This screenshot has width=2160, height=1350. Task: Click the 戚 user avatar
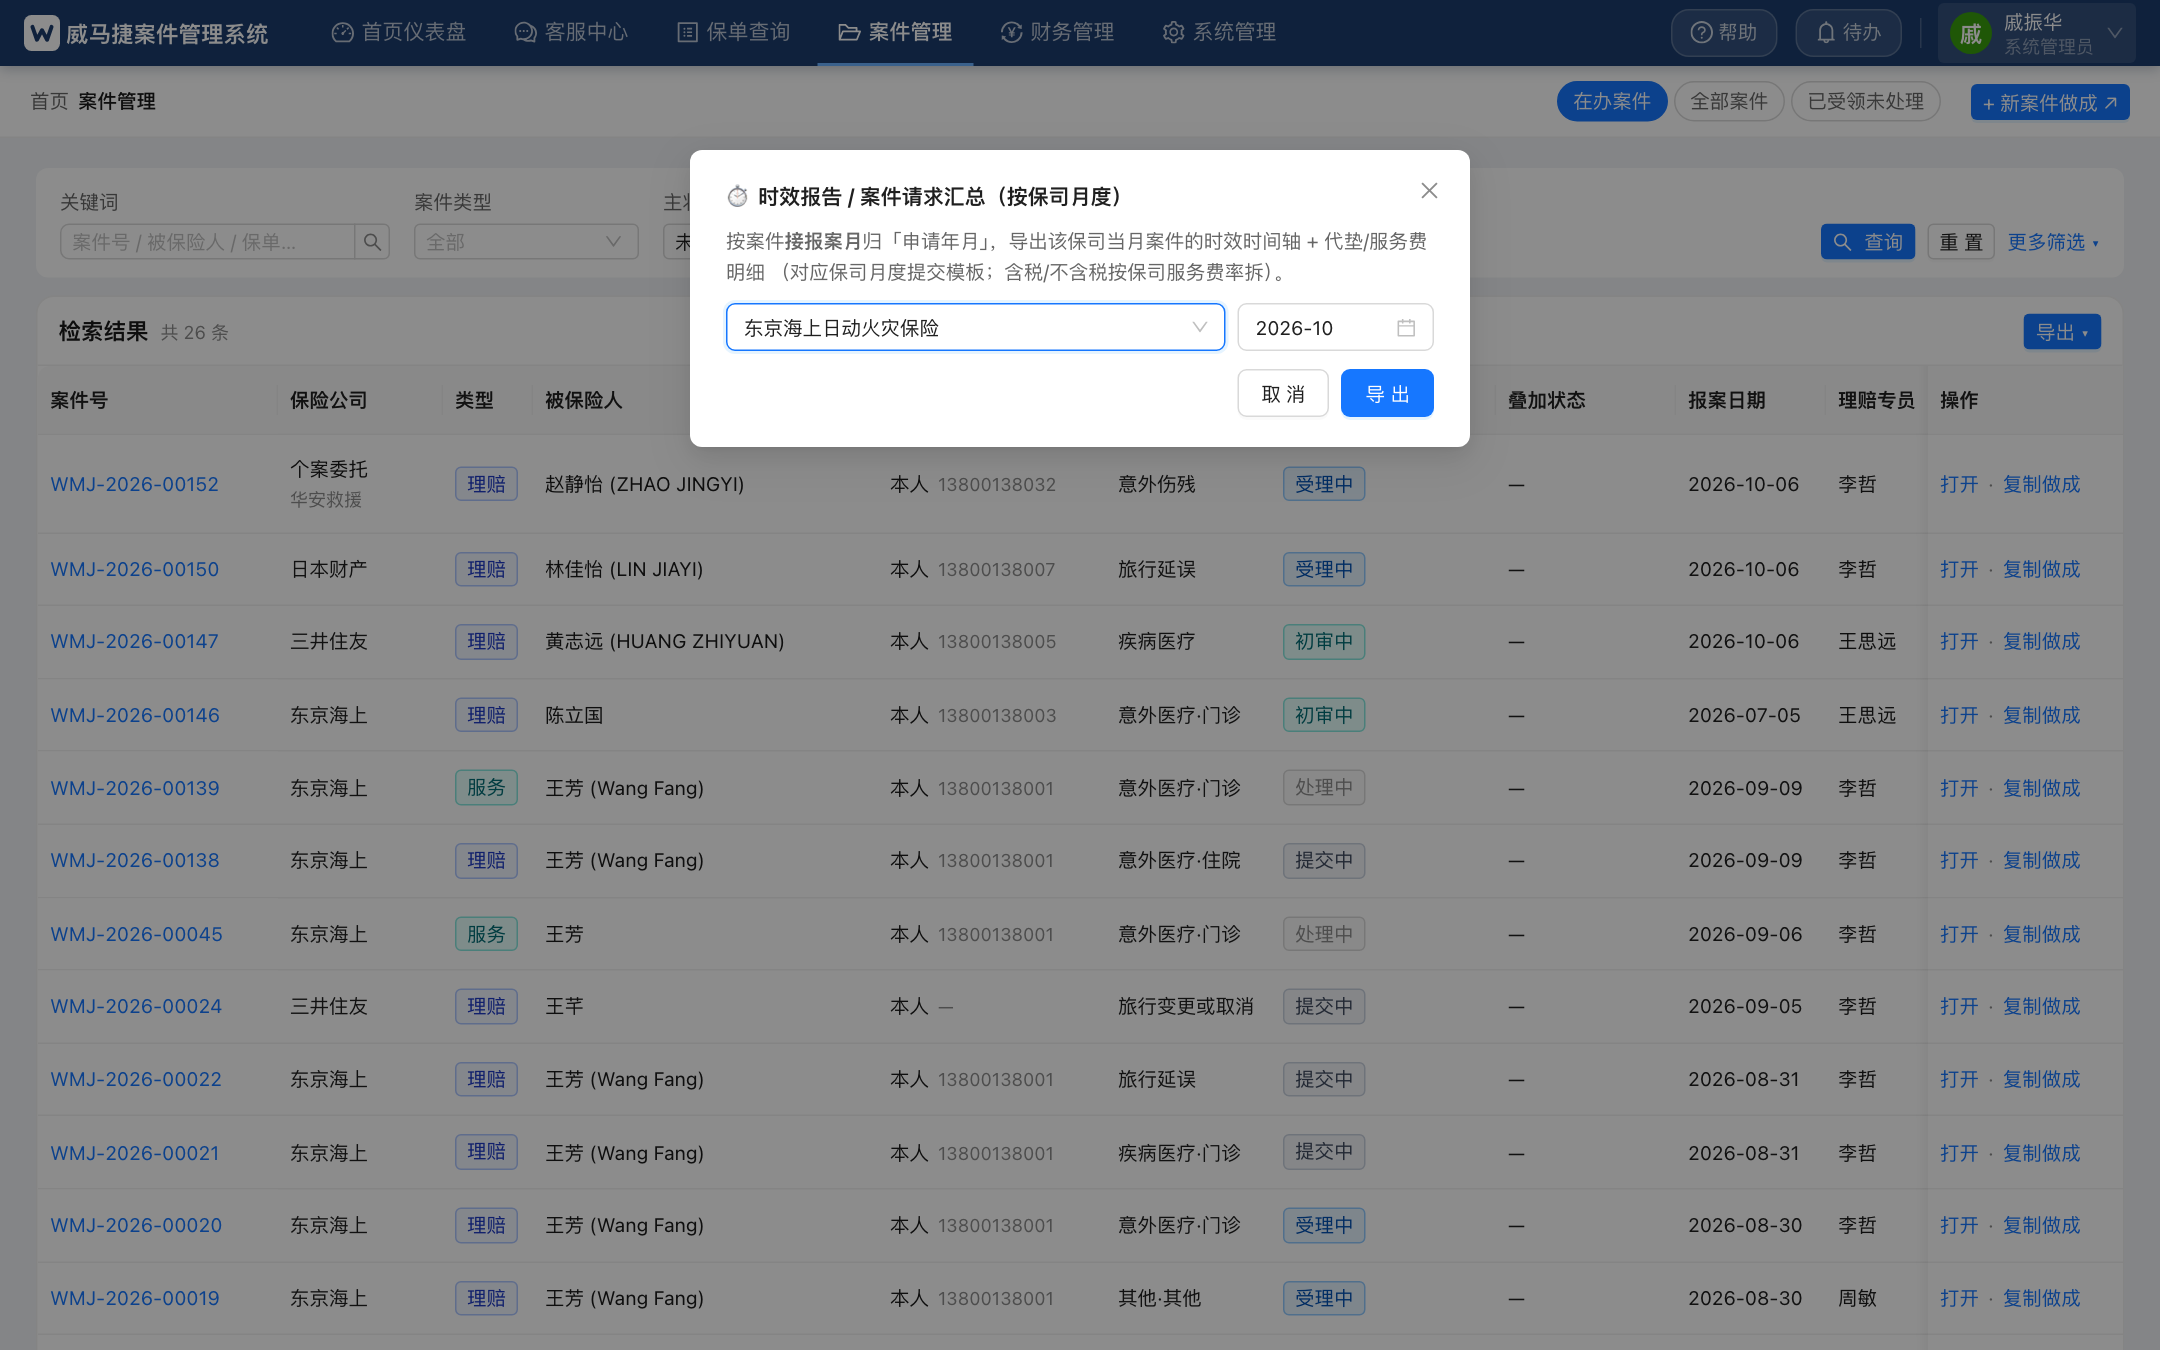(x=1970, y=34)
